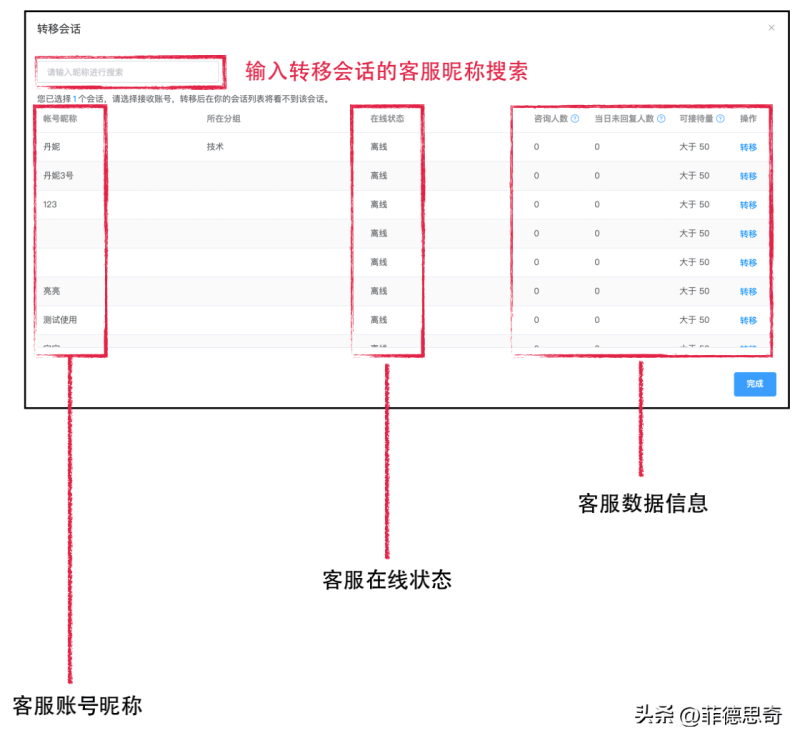This screenshot has width=800, height=743.
Task: Click the info icon beside 咨询人数 header
Action: pyautogui.click(x=574, y=116)
